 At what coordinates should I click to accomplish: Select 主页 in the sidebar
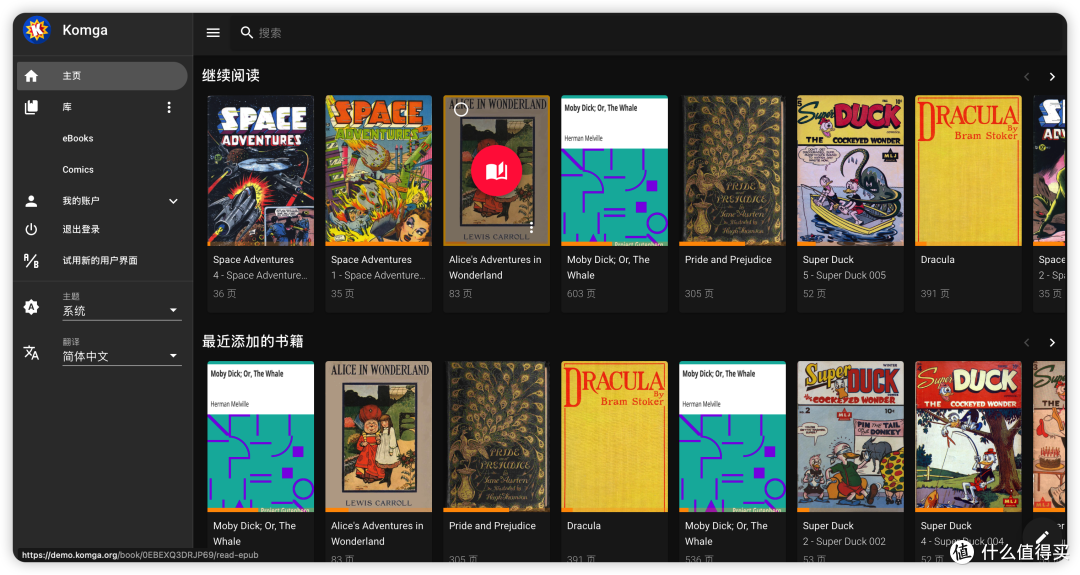click(102, 76)
